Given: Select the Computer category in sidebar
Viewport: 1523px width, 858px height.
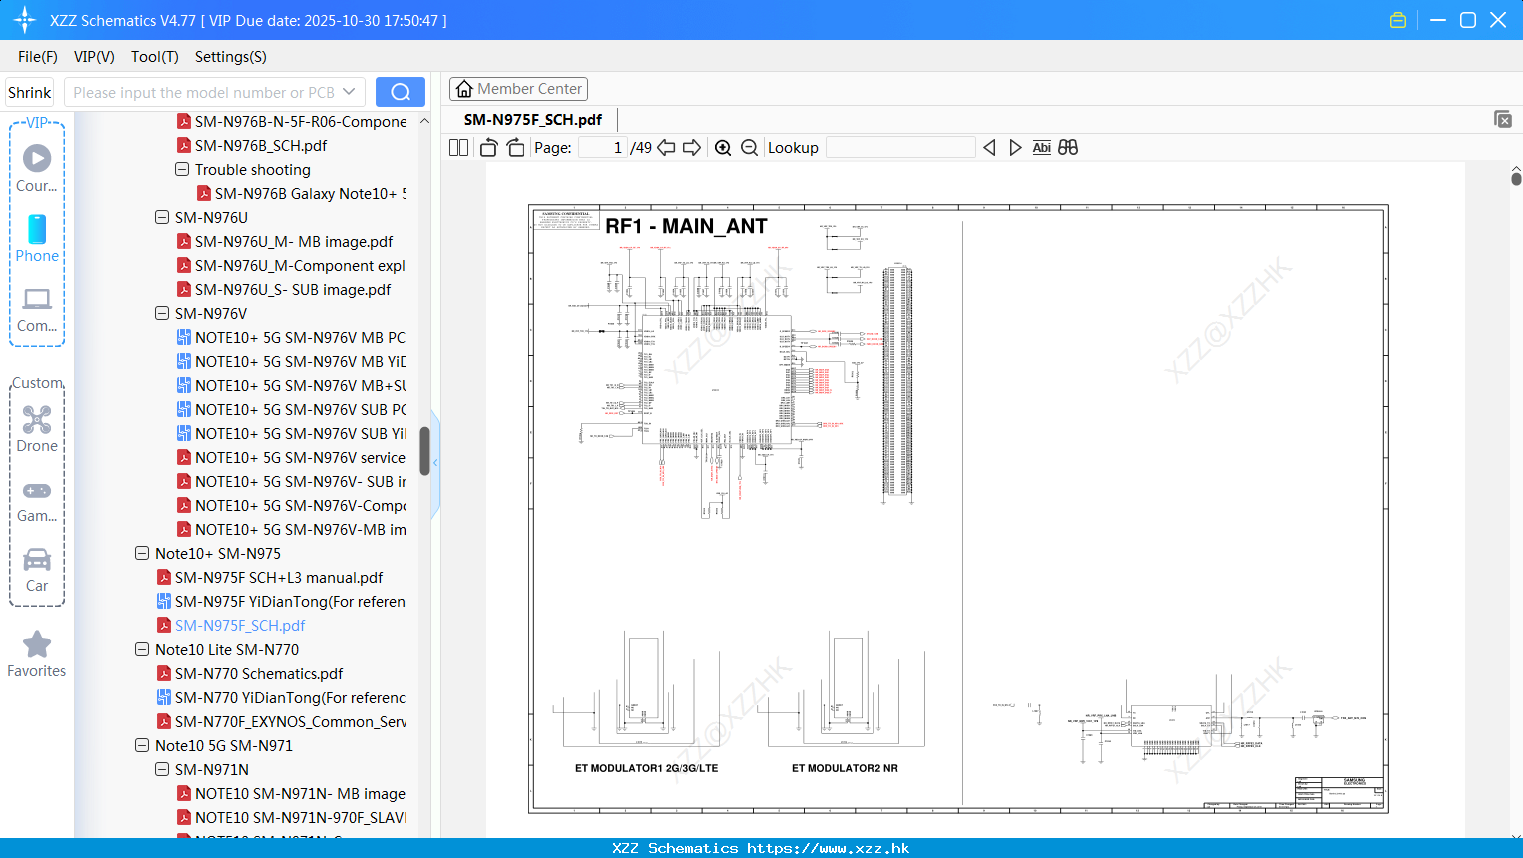Looking at the screenshot, I should point(37,310).
